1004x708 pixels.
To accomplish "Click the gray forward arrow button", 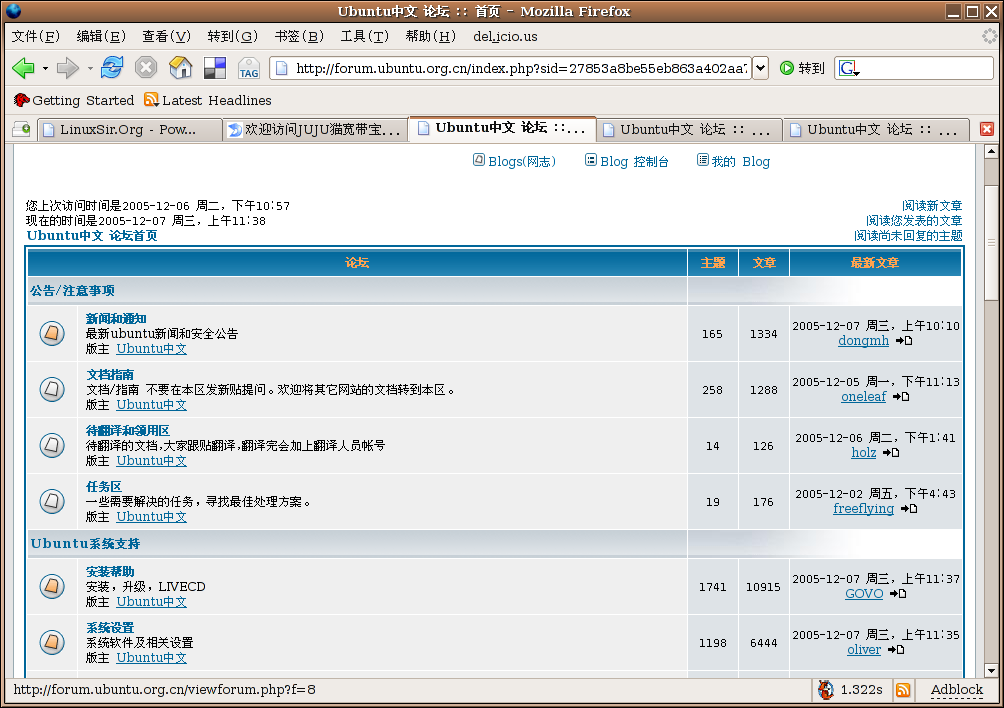I will pos(67,67).
